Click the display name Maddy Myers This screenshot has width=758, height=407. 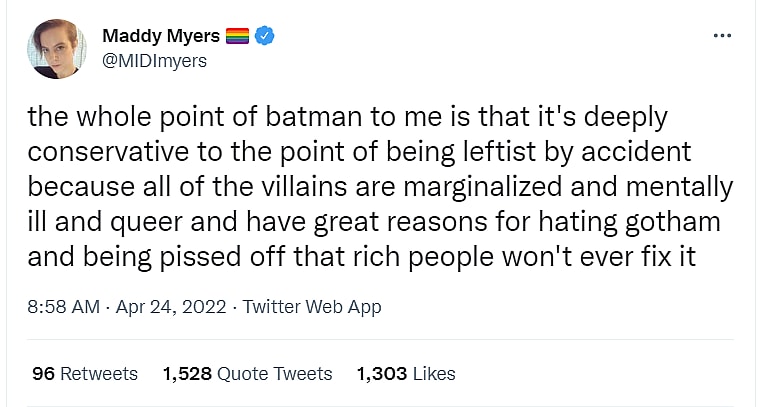(159, 37)
